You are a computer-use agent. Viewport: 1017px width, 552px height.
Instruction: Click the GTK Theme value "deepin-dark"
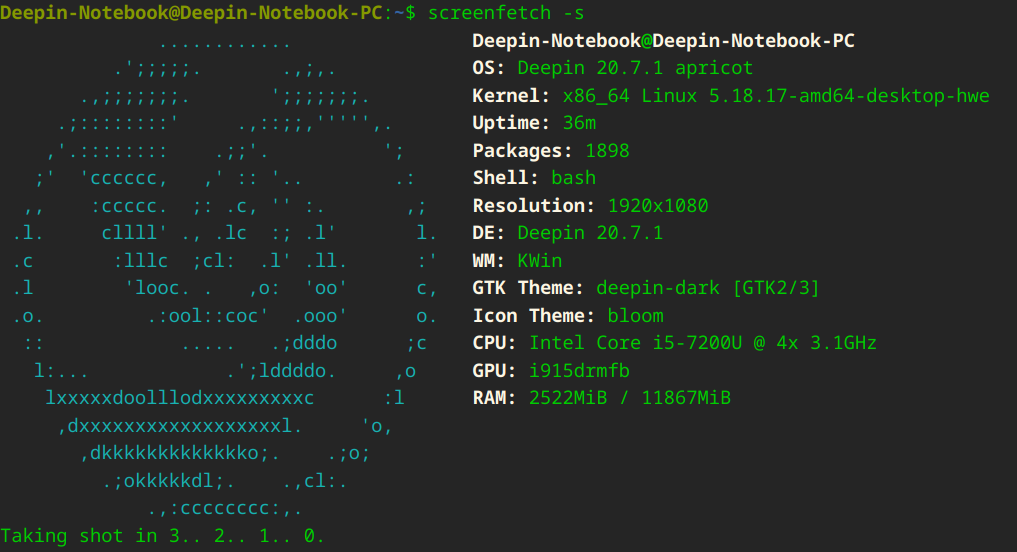[658, 288]
